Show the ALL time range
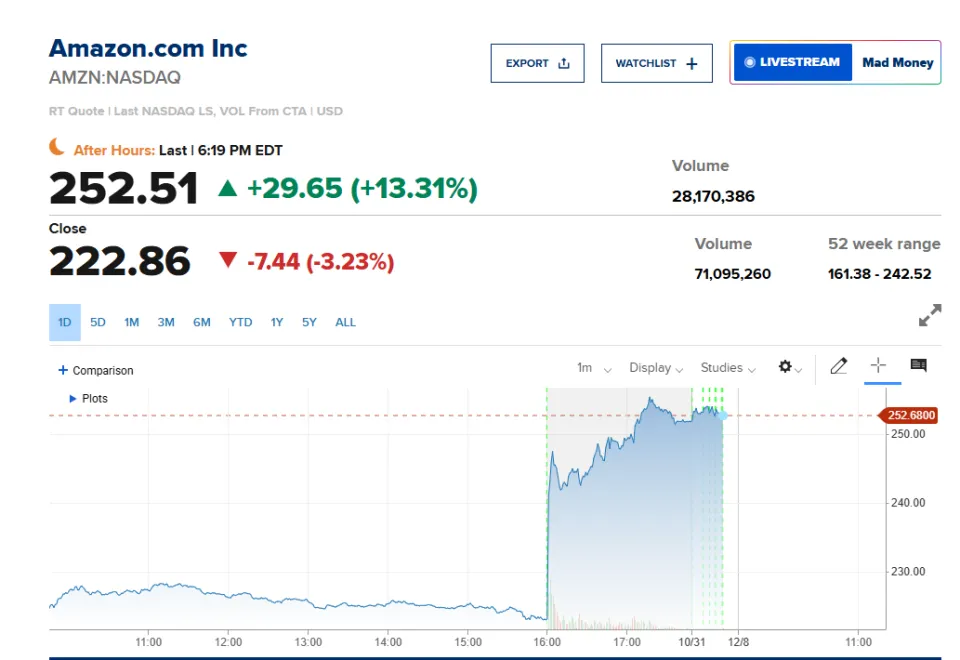 (x=345, y=322)
